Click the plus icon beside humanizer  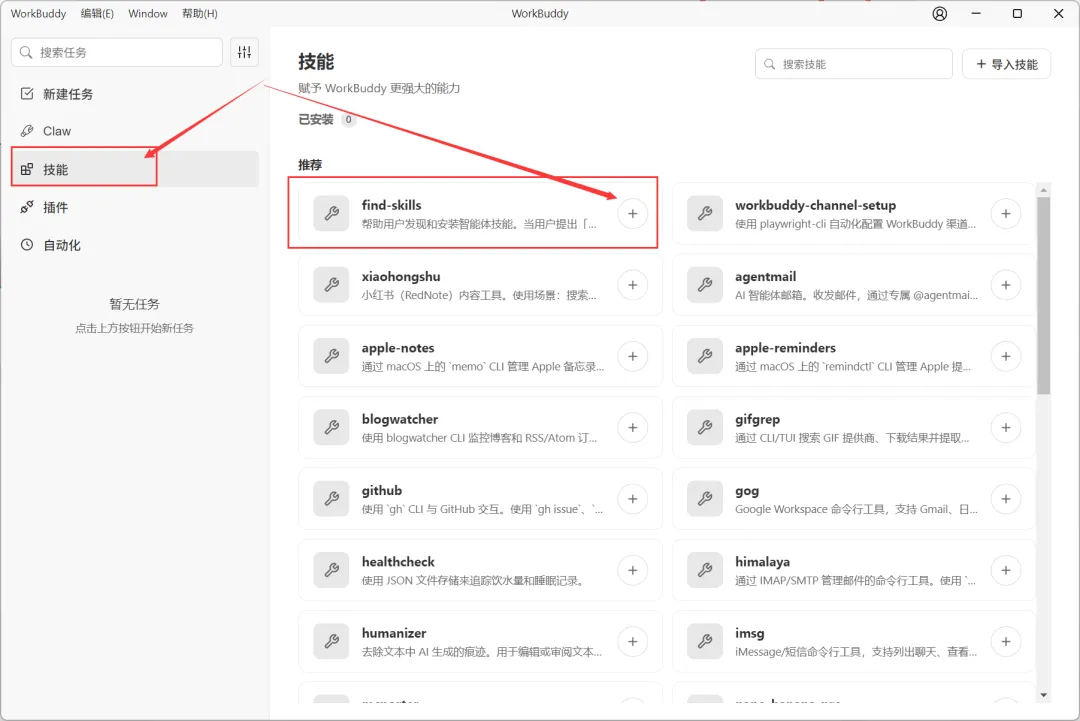(632, 641)
